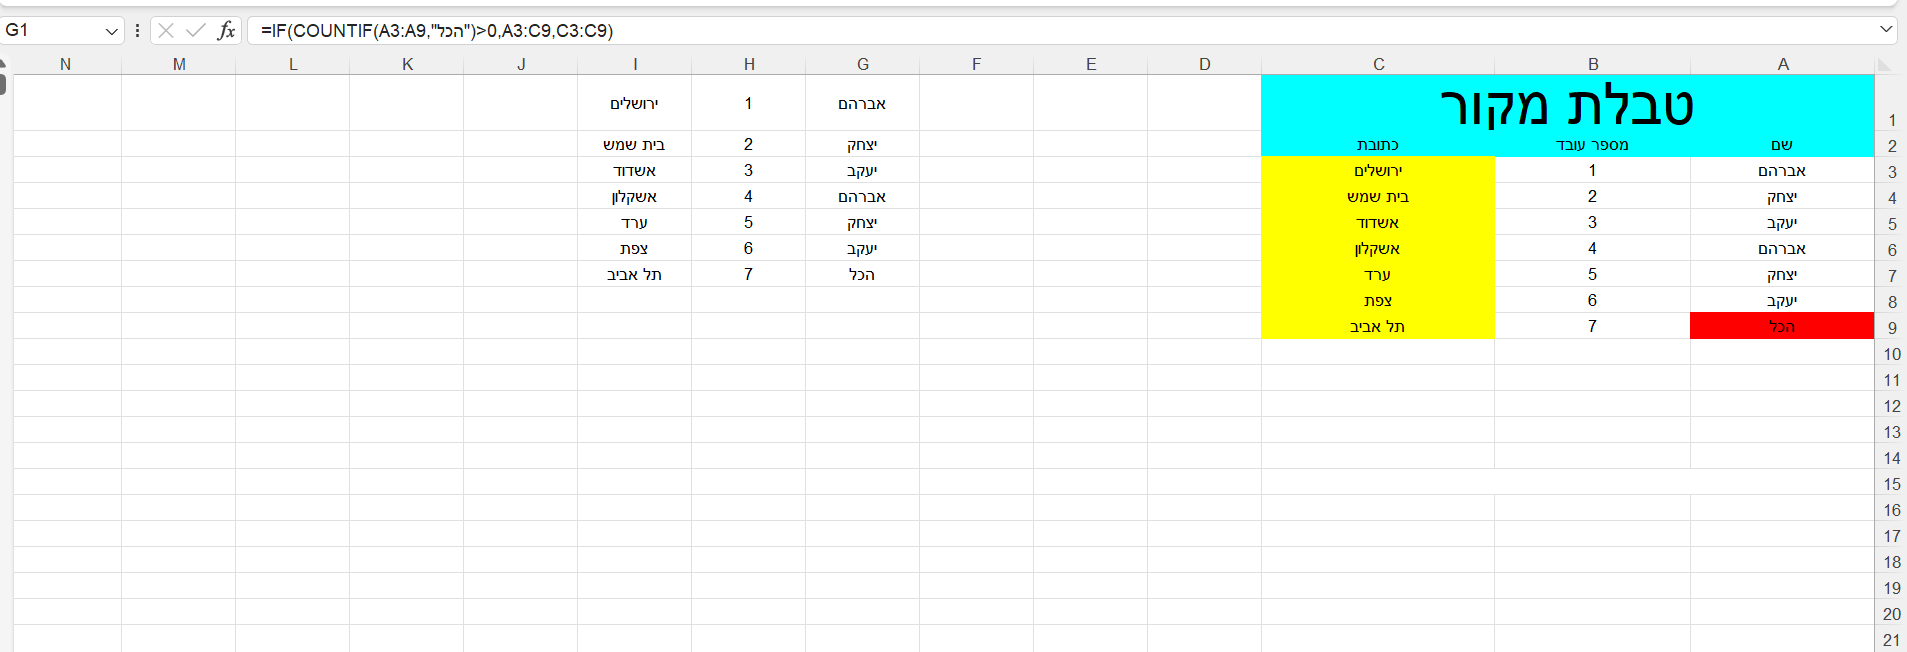Select row 15 header
Screen dimensions: 1907x652
click(x=1891, y=484)
